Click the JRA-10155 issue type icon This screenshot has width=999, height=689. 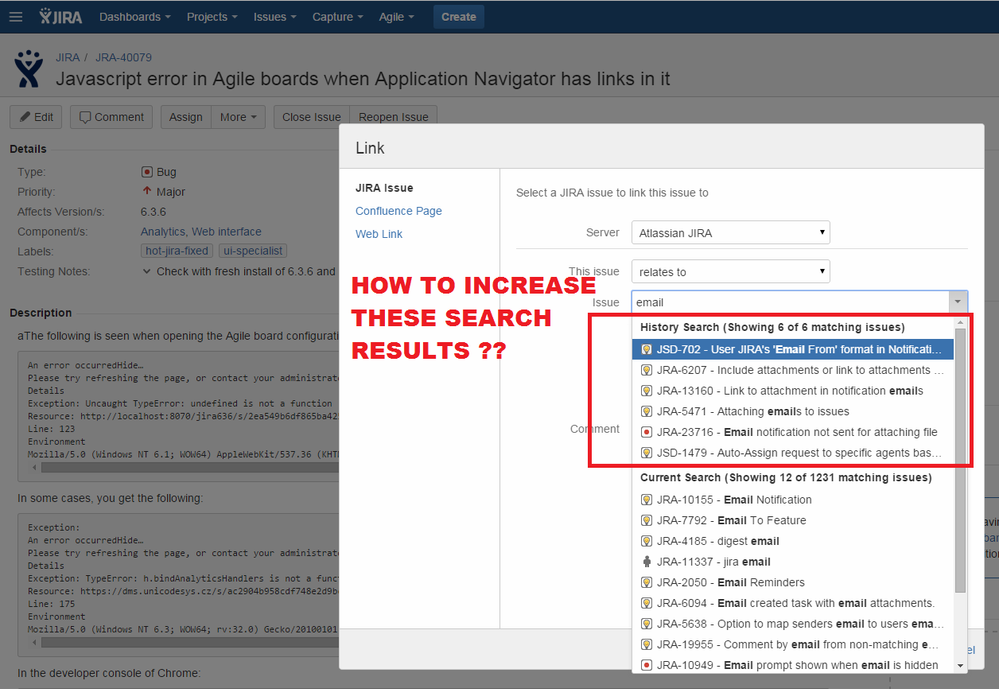coord(646,500)
